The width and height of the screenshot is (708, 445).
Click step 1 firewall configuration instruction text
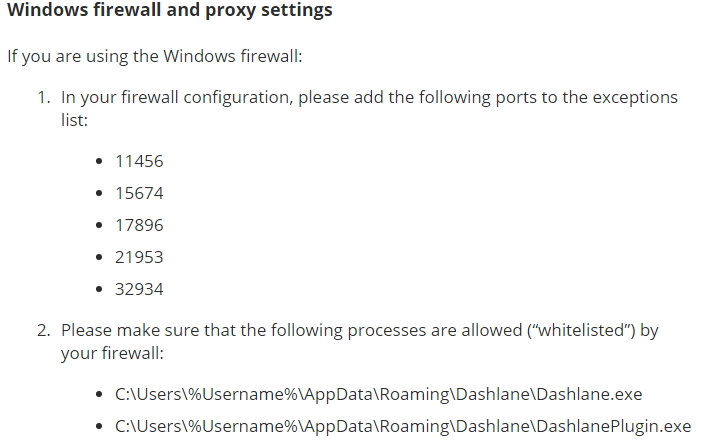point(369,109)
